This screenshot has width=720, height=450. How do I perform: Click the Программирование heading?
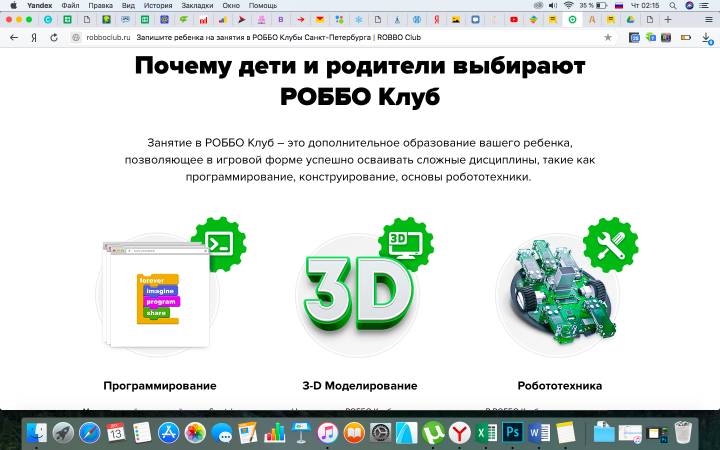(x=160, y=386)
